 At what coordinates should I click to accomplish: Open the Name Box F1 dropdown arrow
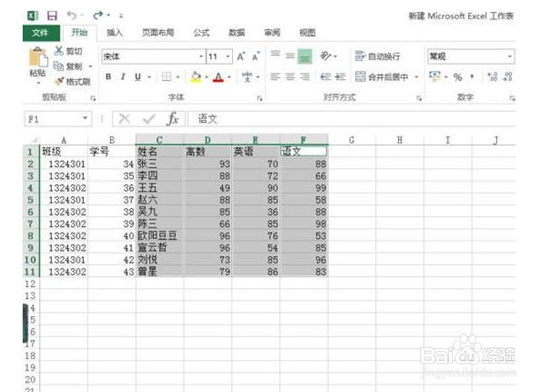pyautogui.click(x=85, y=119)
